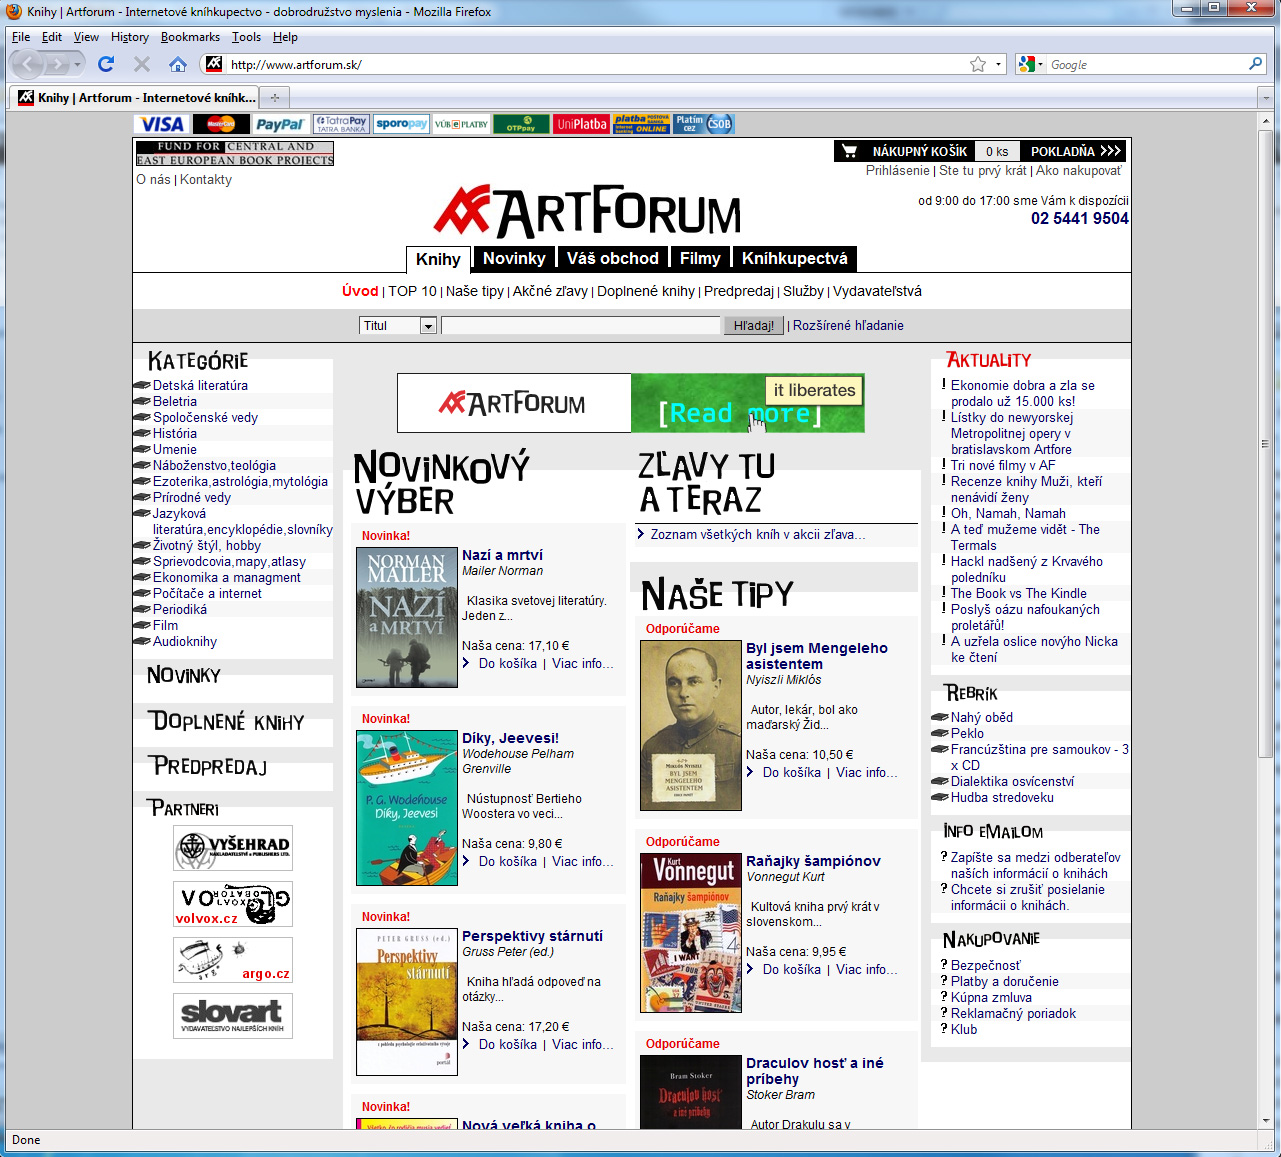
Task: Click the Forward navigation arrow
Action: tap(58, 65)
